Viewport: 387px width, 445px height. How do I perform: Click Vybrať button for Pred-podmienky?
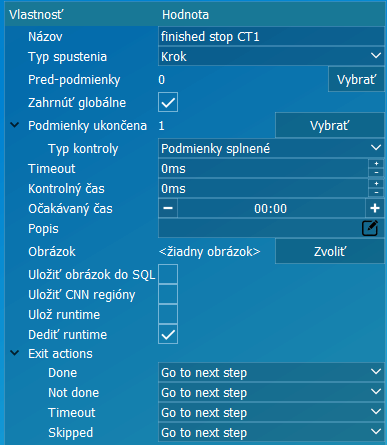[x=356, y=79]
